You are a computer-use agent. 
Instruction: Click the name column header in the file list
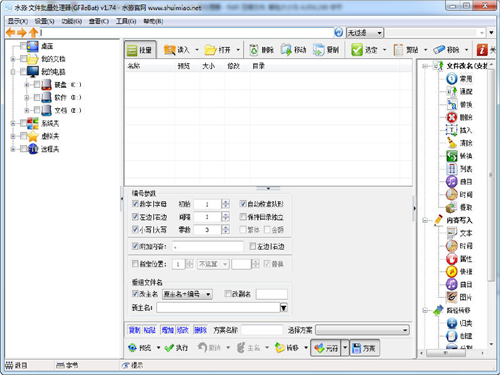(149, 66)
